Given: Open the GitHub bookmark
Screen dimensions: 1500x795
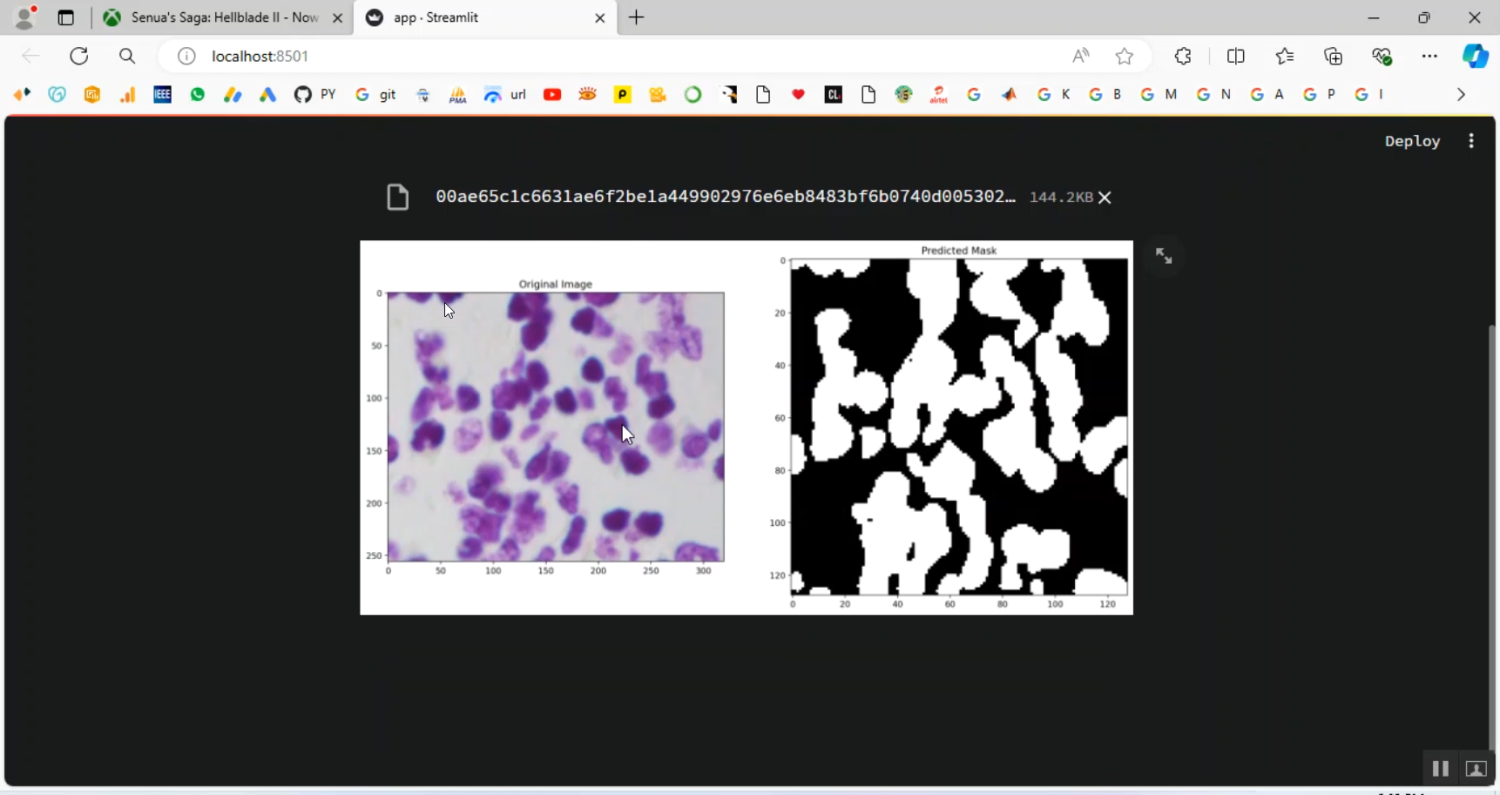Looking at the screenshot, I should pyautogui.click(x=300, y=94).
